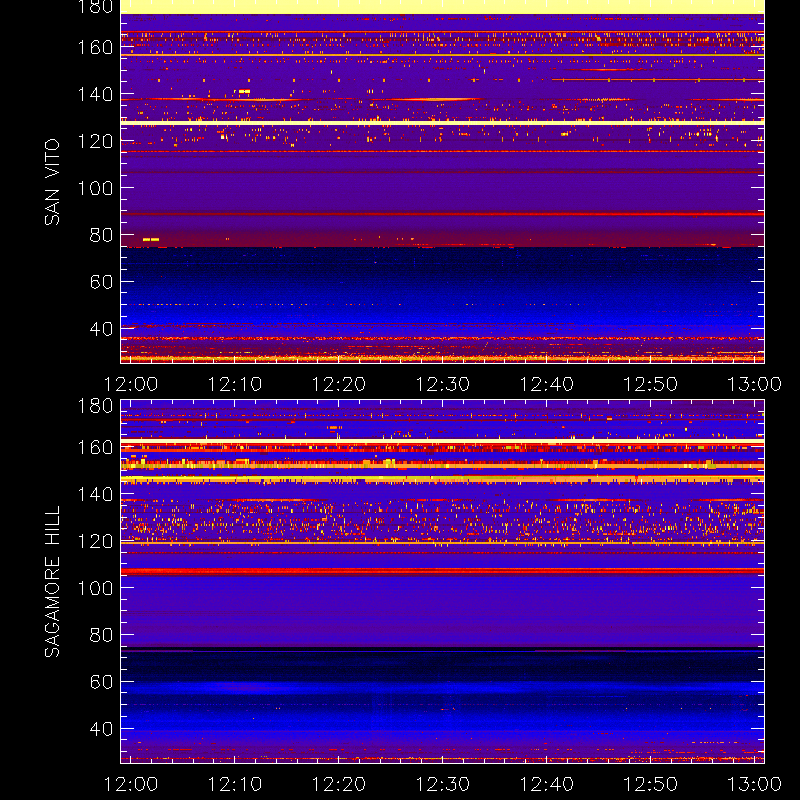Viewport: 800px width, 800px height.
Task: Pick the 12:00 time label of San Vito plot
Action: 131,384
